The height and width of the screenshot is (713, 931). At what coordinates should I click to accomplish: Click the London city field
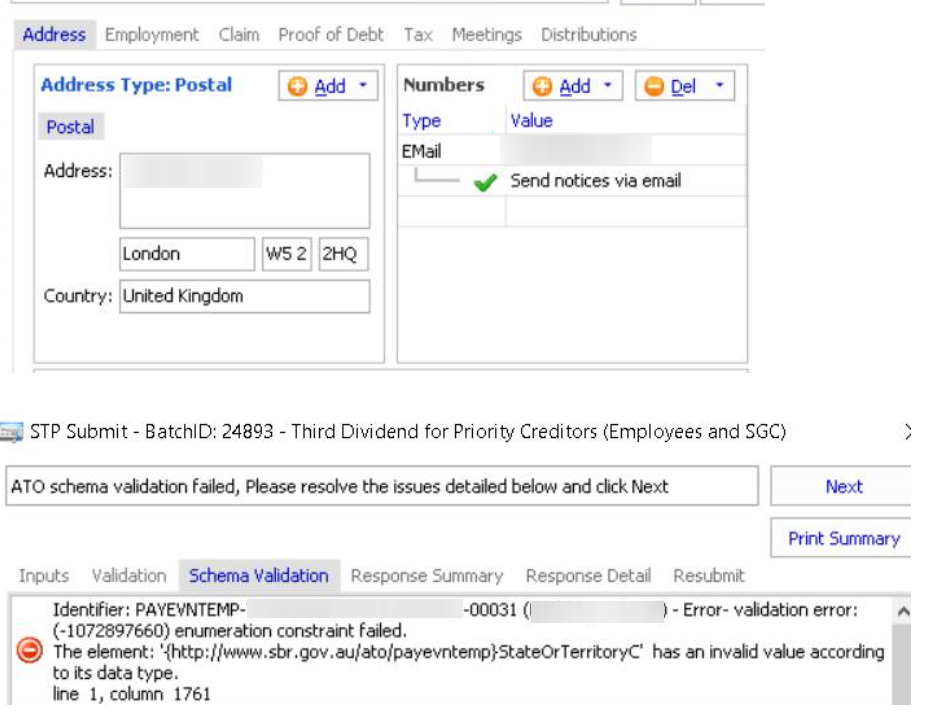[x=187, y=254]
